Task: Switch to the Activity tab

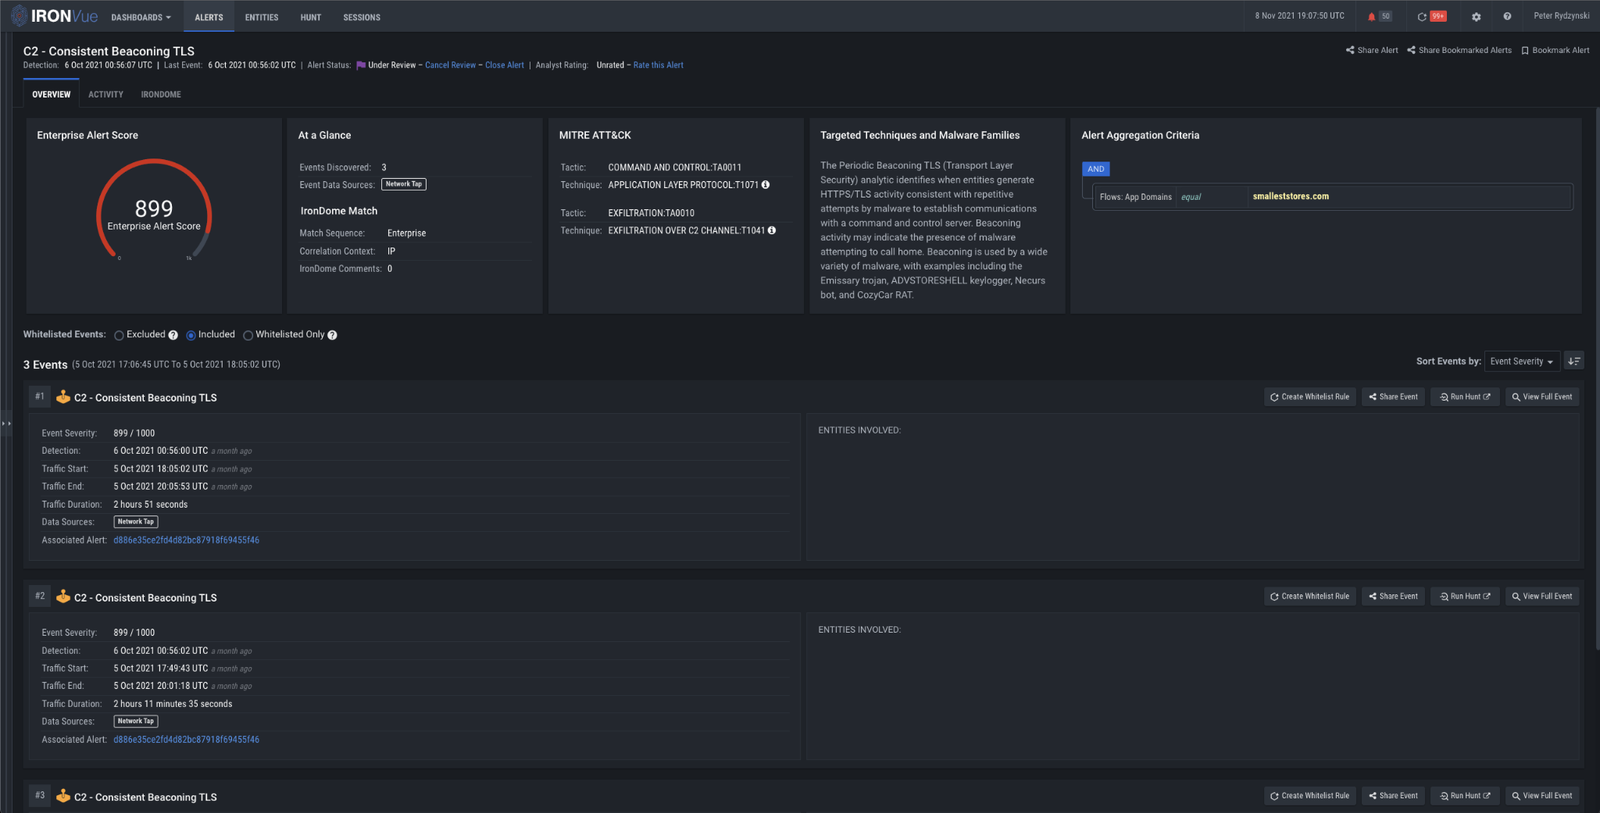Action: click(106, 94)
